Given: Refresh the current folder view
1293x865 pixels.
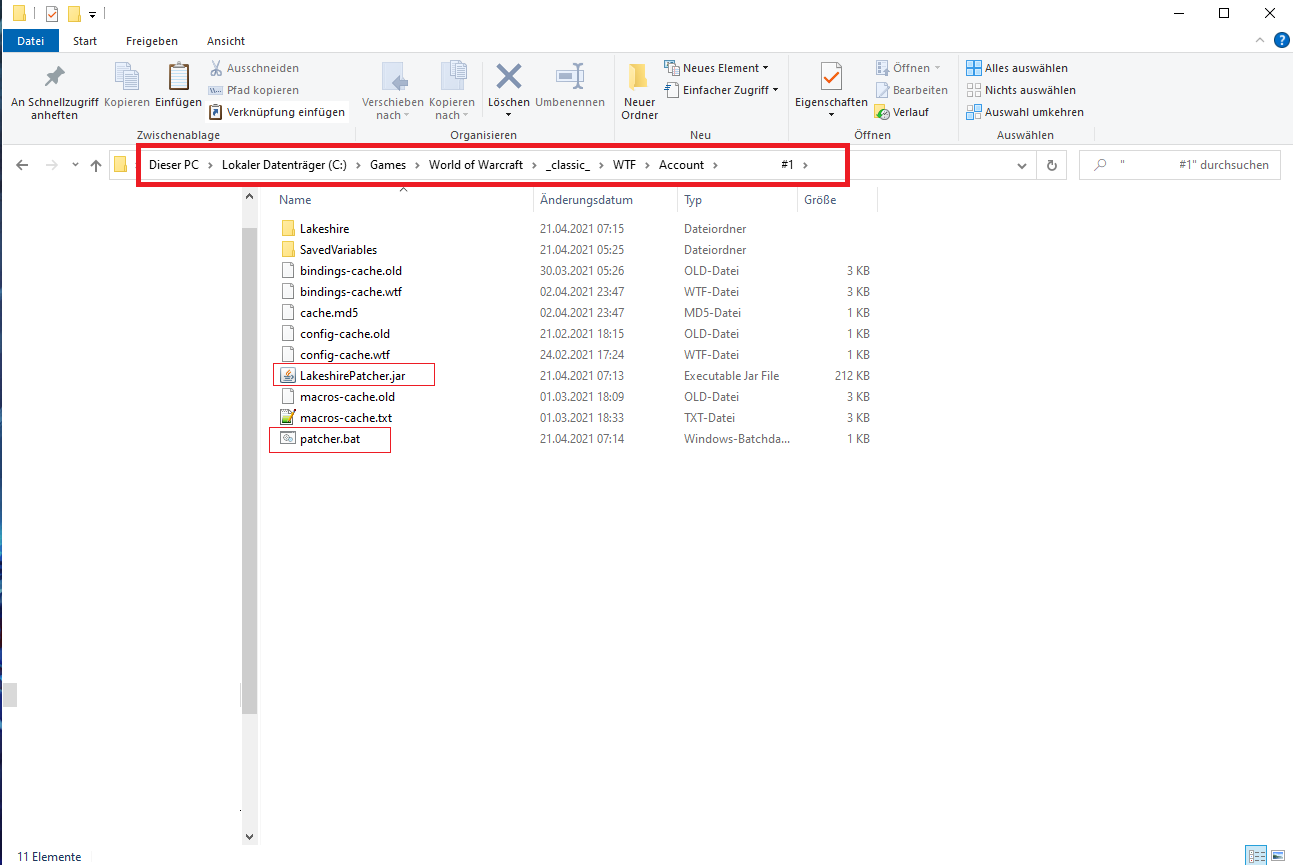Looking at the screenshot, I should (1051, 165).
